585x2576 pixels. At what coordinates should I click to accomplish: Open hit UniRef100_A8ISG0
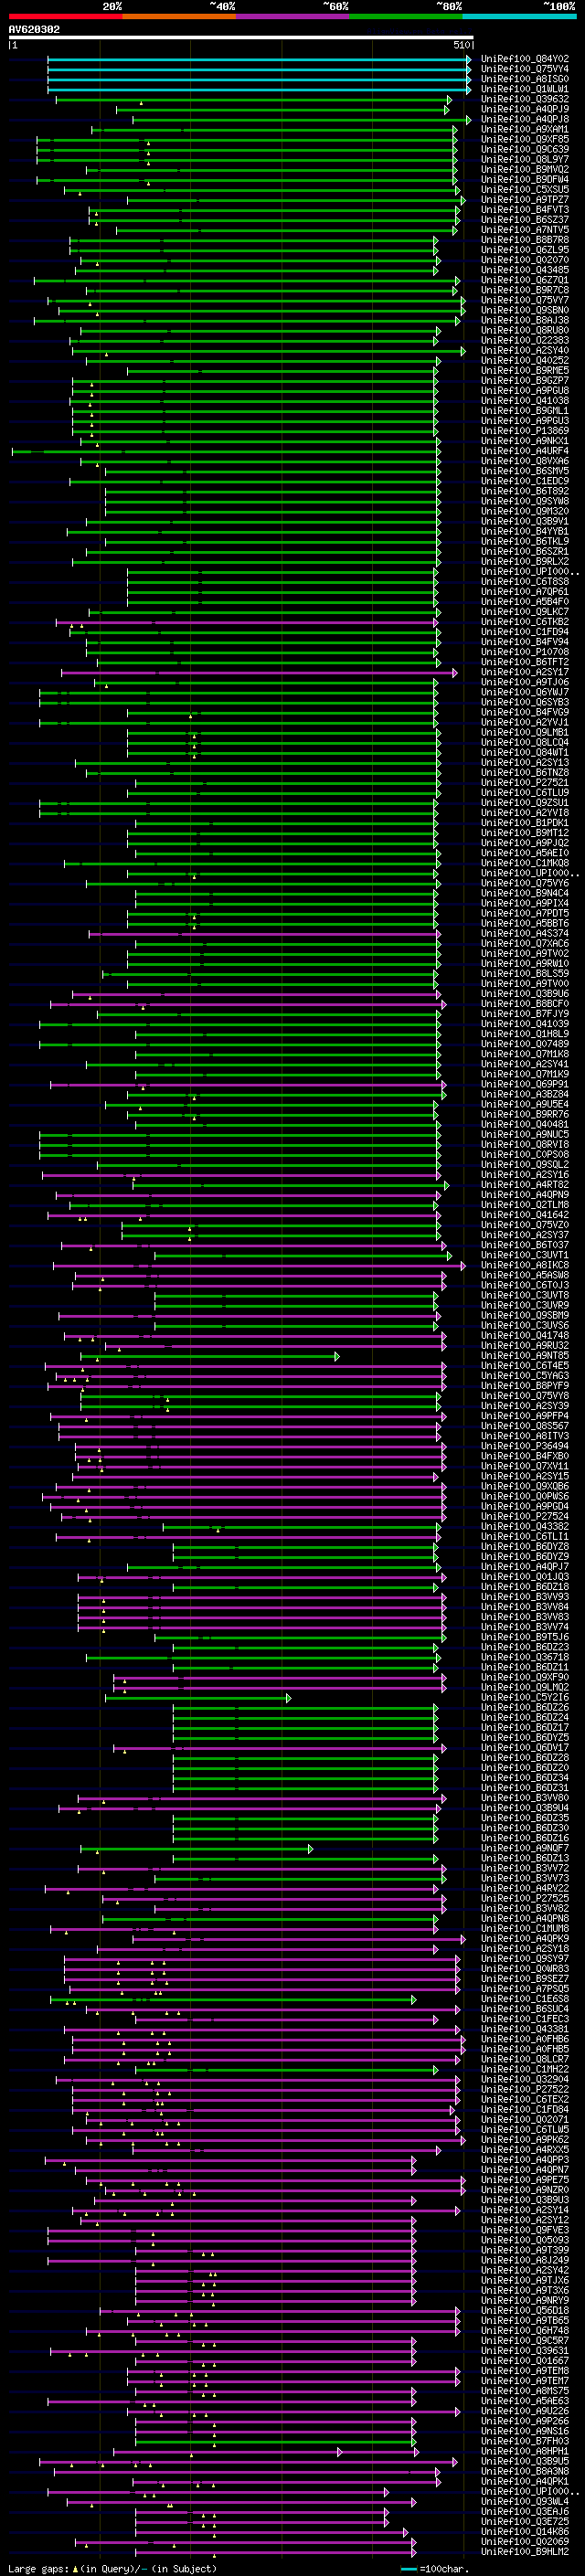point(524,79)
